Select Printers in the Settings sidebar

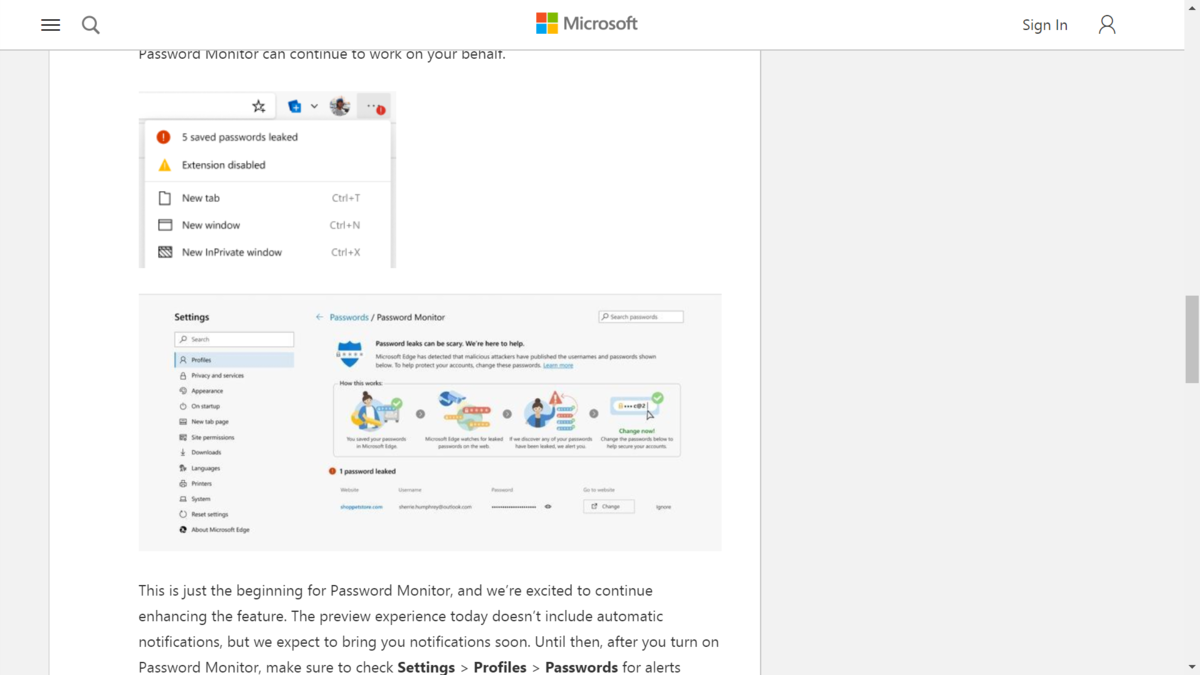coord(201,483)
